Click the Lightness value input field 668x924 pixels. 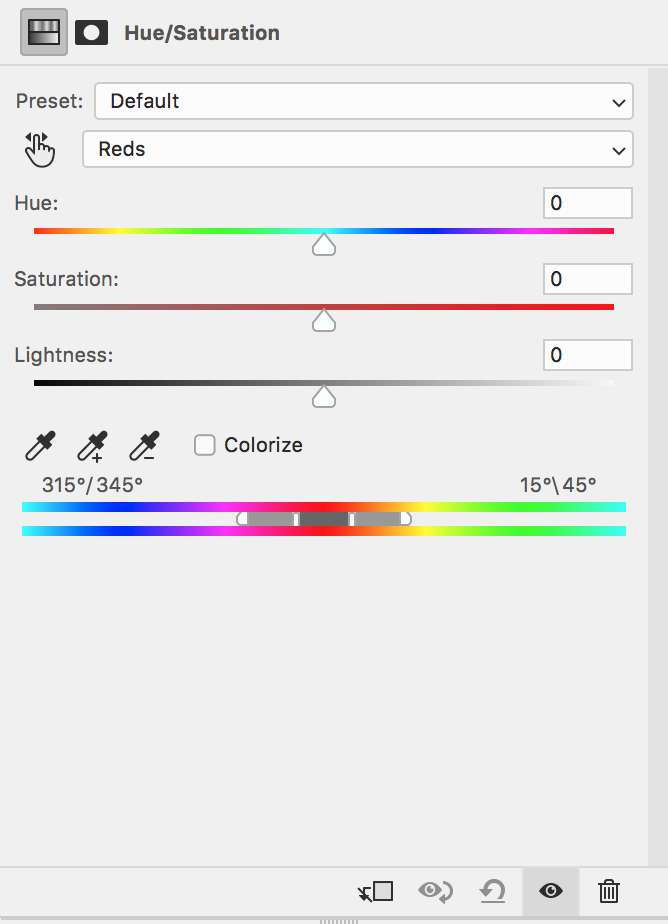[587, 355]
